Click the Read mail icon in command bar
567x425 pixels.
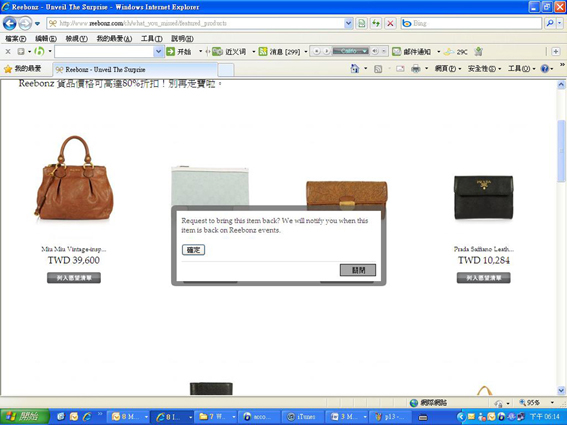400,69
